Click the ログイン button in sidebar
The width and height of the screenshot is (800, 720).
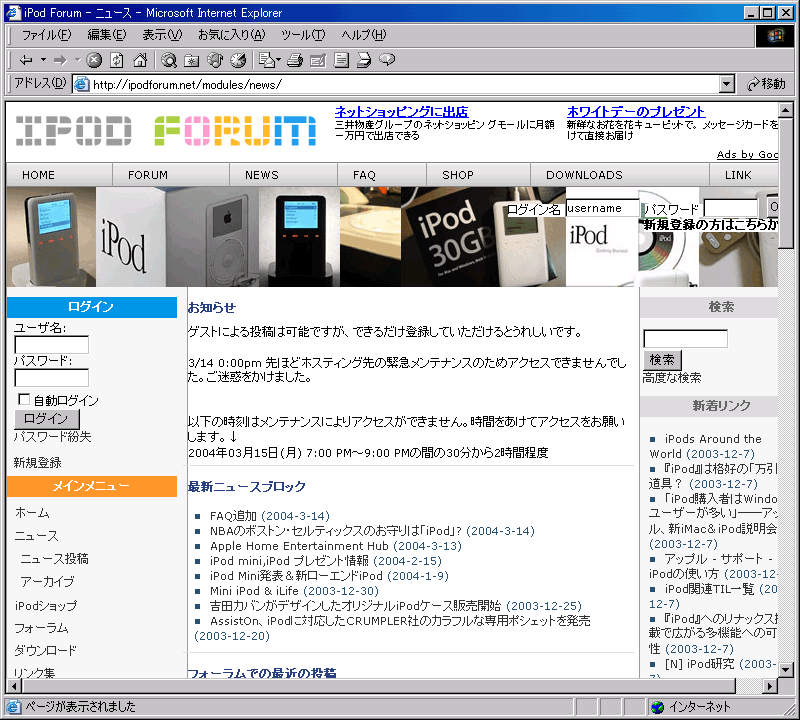46,419
